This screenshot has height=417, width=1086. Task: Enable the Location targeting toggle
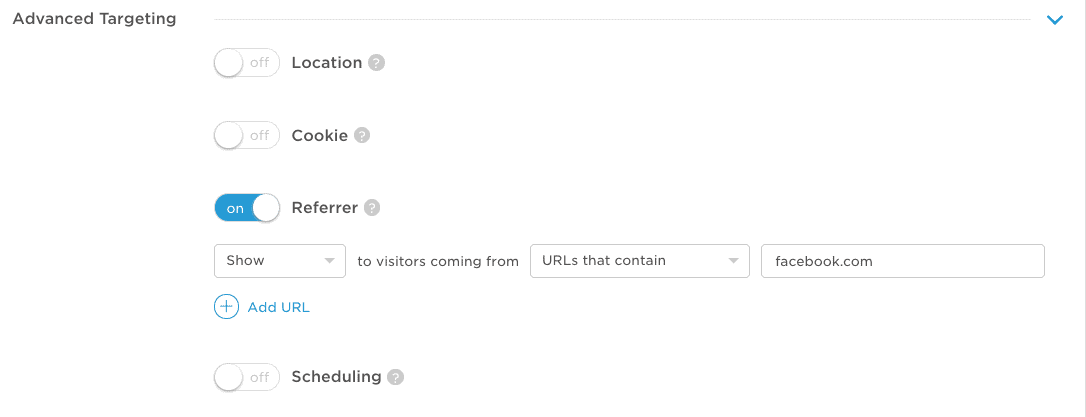(247, 63)
